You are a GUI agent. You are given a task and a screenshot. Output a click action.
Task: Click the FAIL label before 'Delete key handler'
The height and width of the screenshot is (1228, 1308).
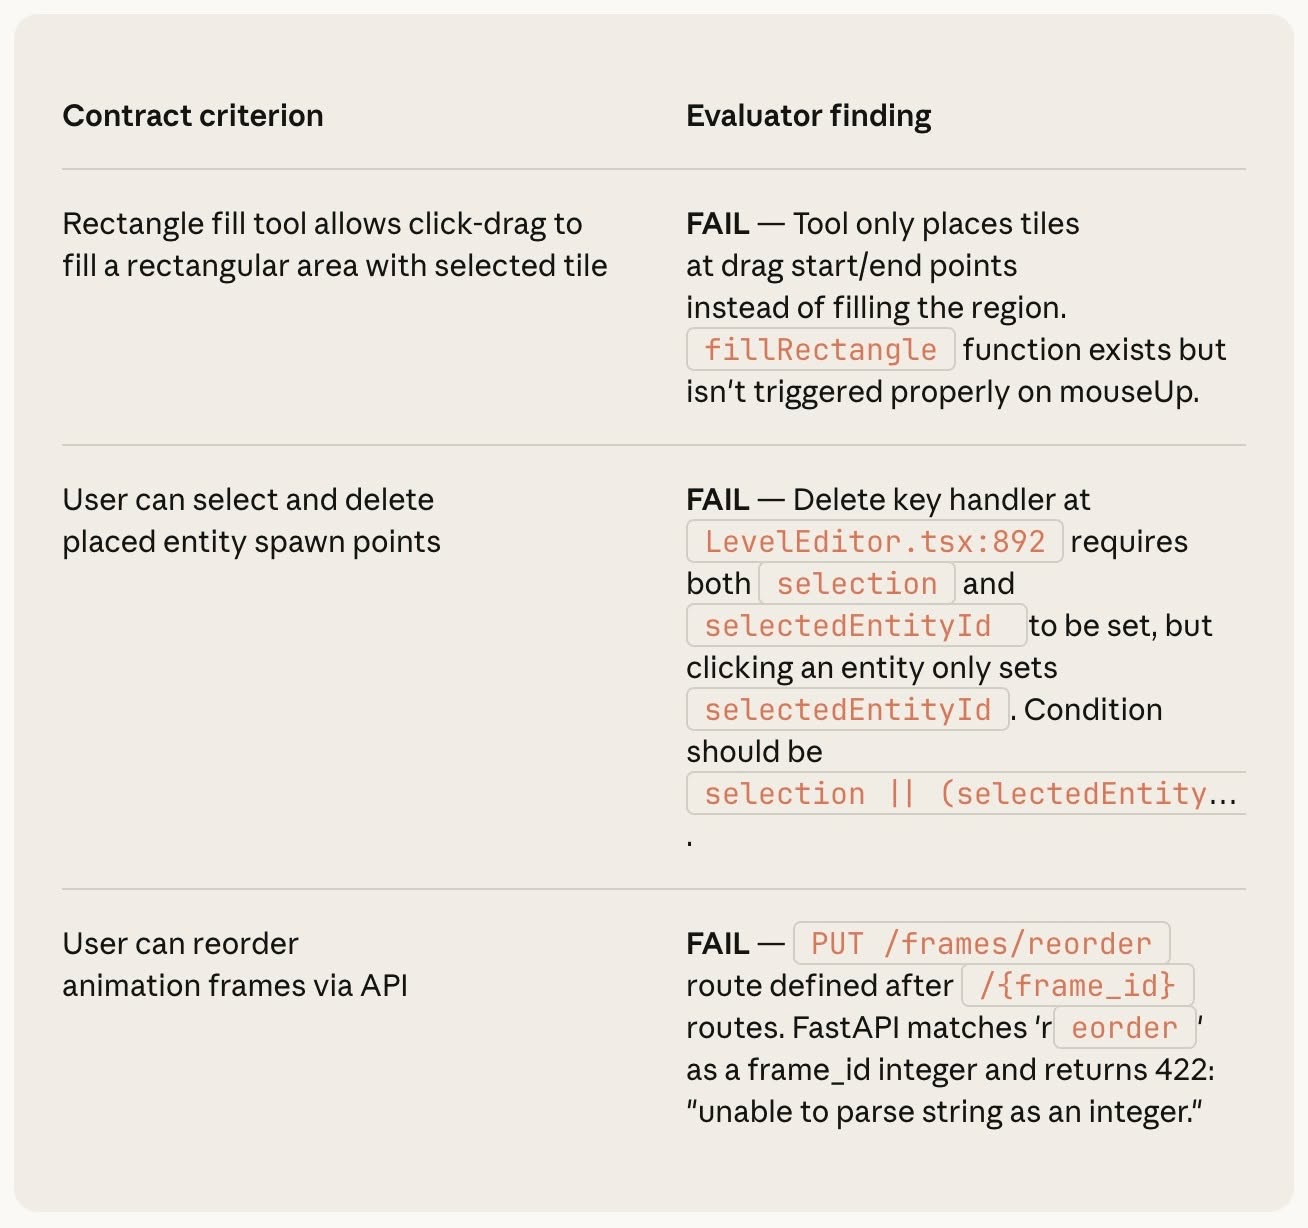point(718,500)
